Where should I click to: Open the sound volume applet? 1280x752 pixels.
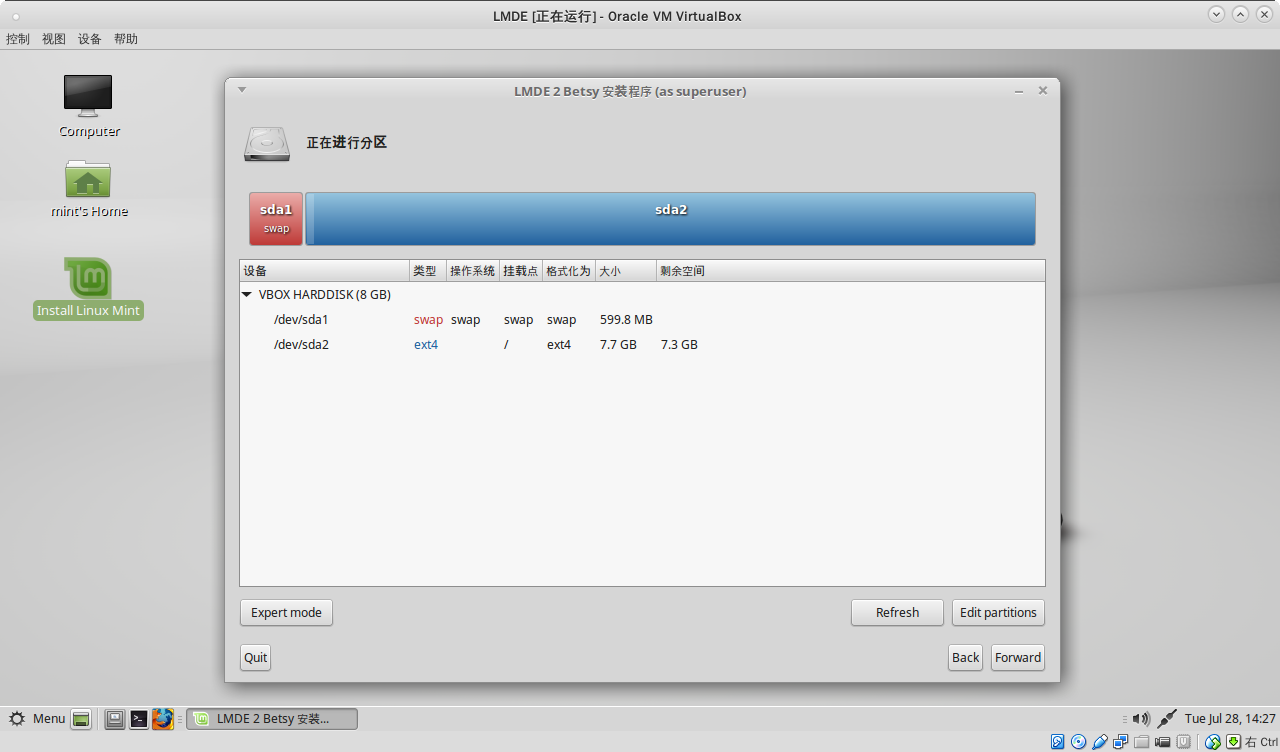point(1141,718)
